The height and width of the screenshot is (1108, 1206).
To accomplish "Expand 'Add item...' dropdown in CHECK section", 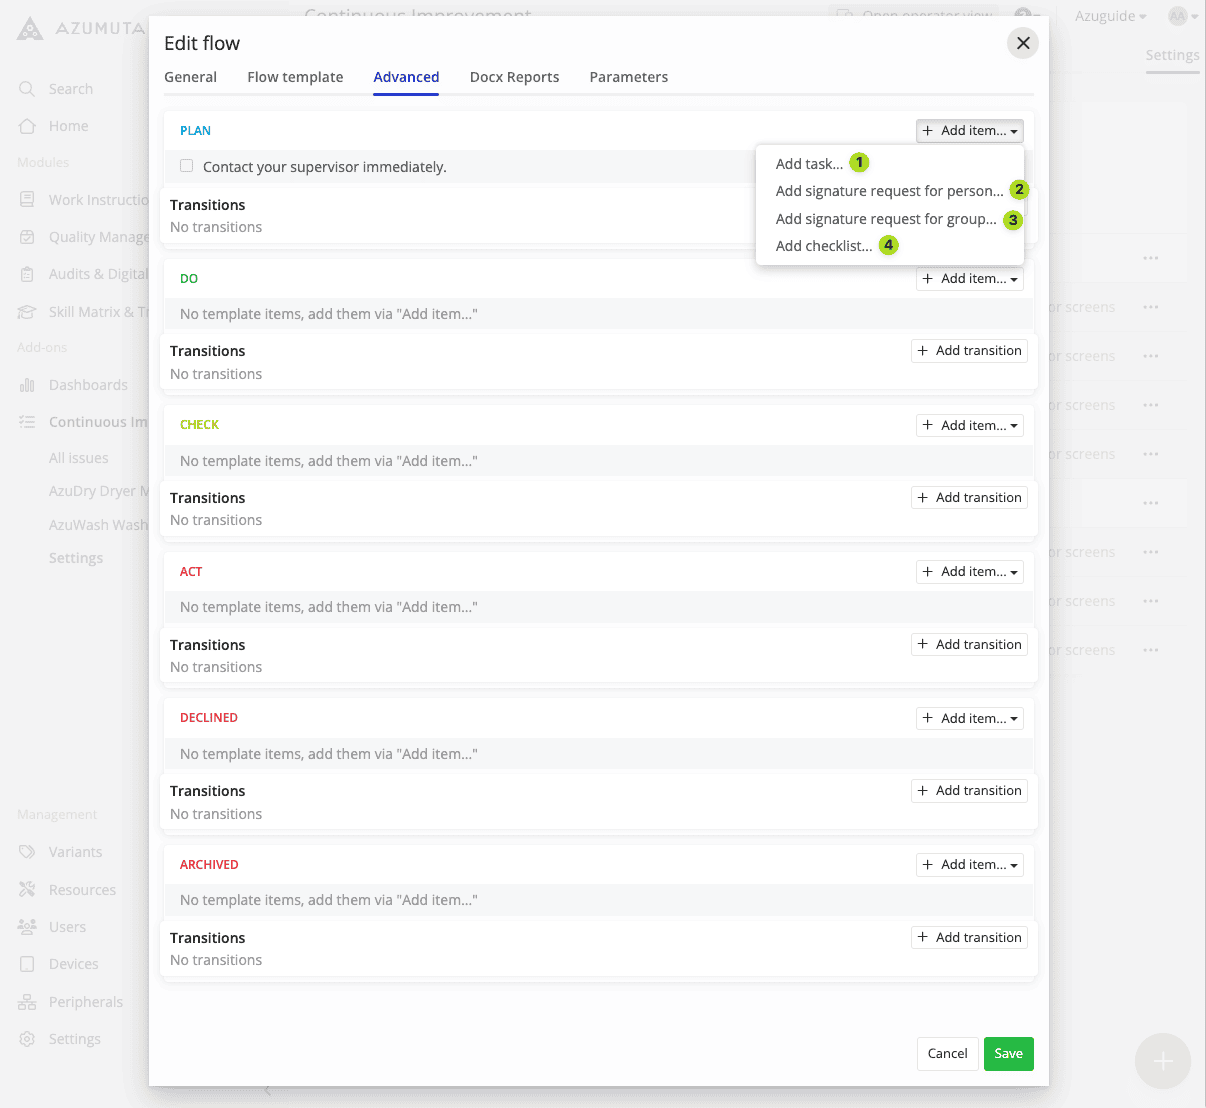I will click(969, 426).
